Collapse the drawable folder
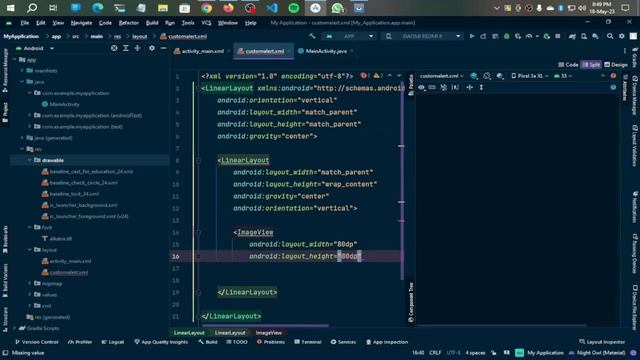Viewport: 640px width, 360px height. [30, 160]
